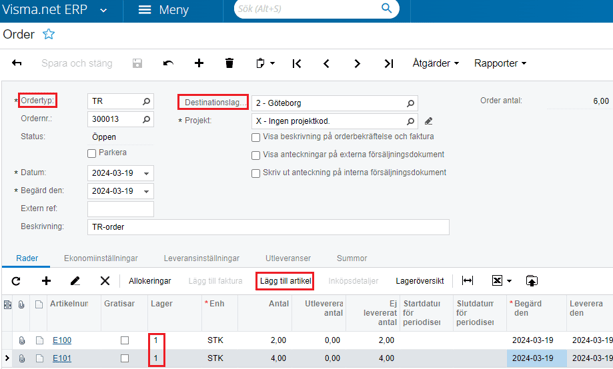The width and height of the screenshot is (613, 369).
Task: Open attachment icon for row E100
Action: 22,340
